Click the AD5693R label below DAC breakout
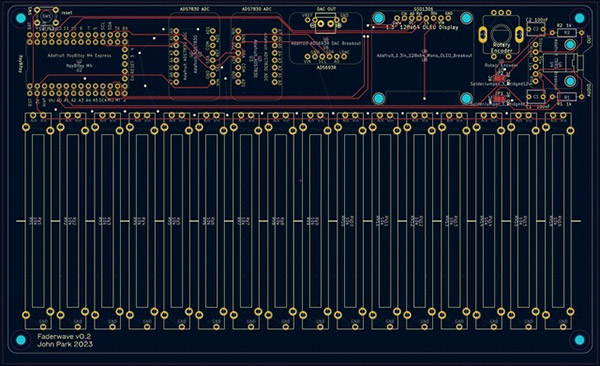The height and width of the screenshot is (366, 600). pyautogui.click(x=326, y=67)
